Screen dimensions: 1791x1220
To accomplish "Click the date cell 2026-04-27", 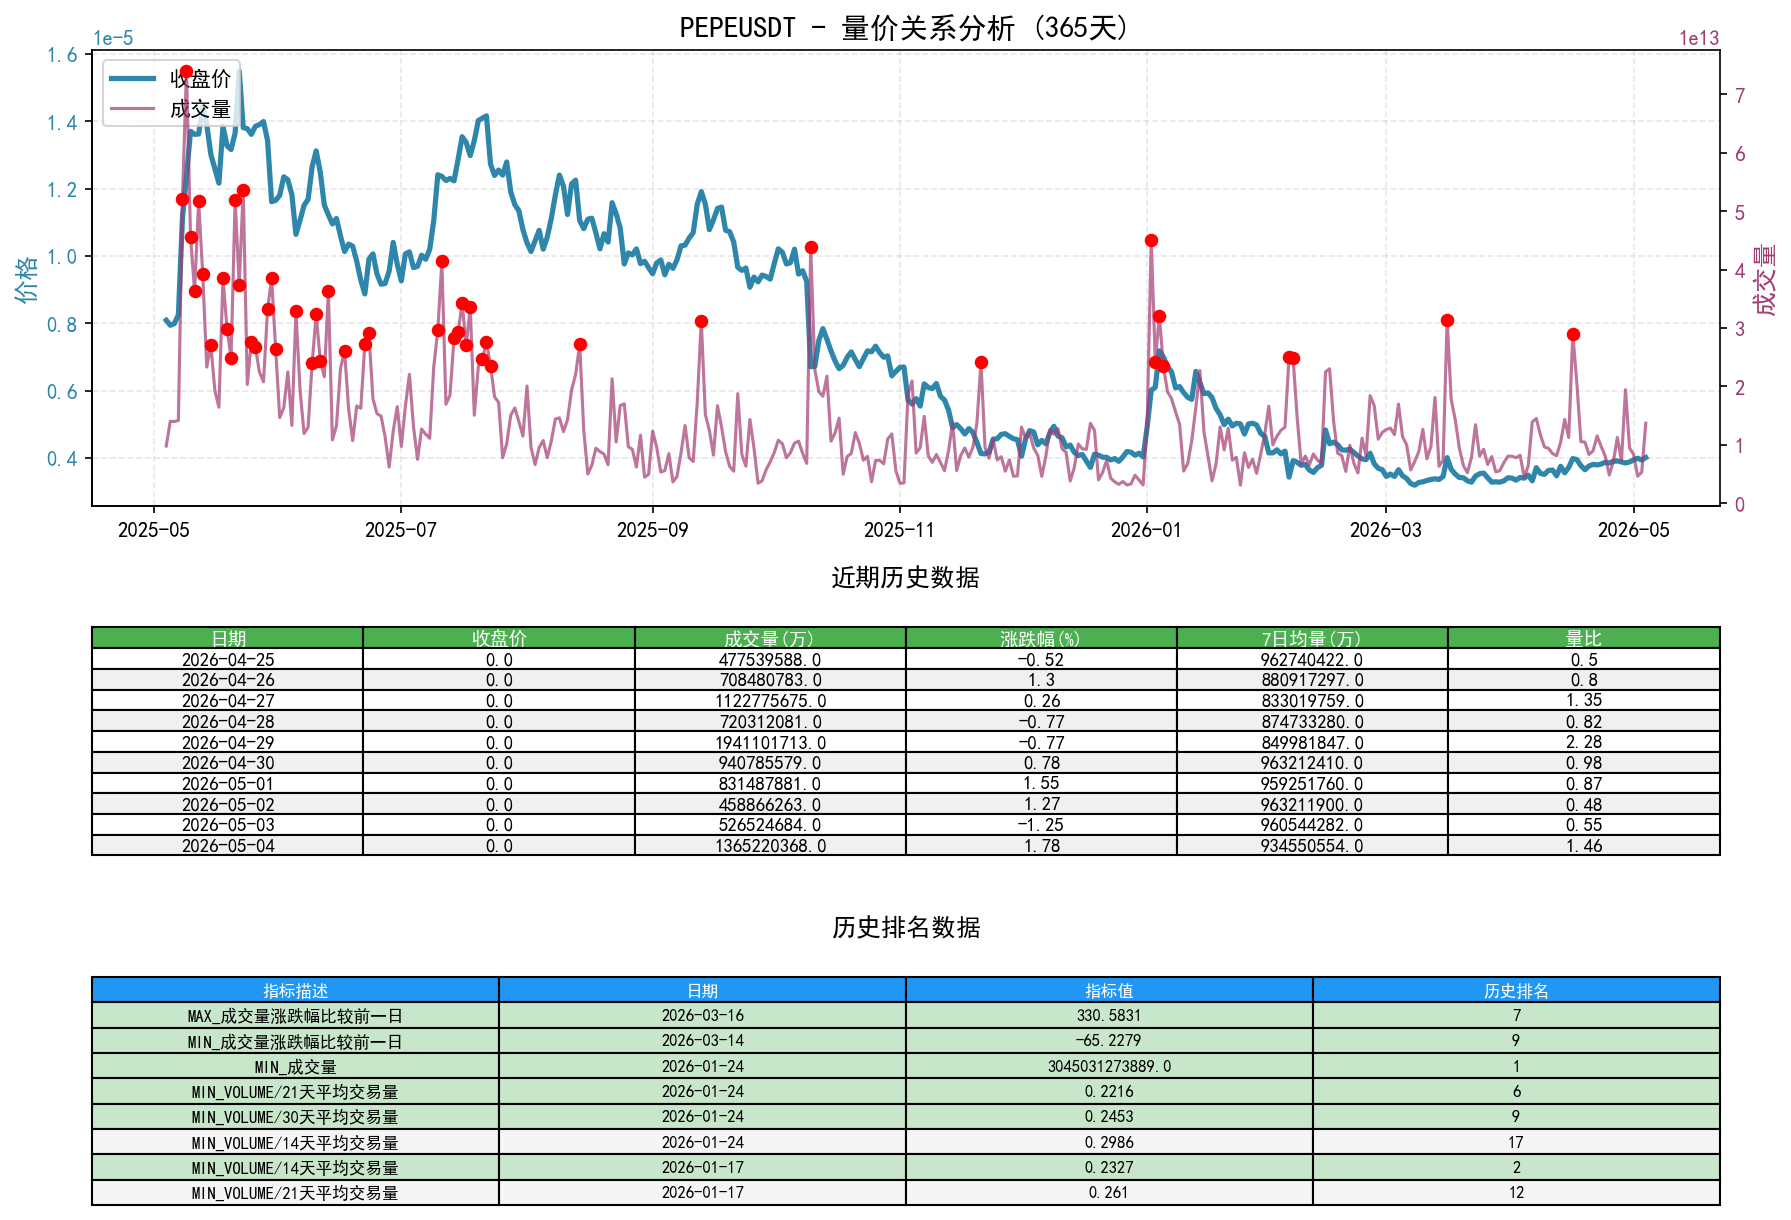I will (x=228, y=701).
